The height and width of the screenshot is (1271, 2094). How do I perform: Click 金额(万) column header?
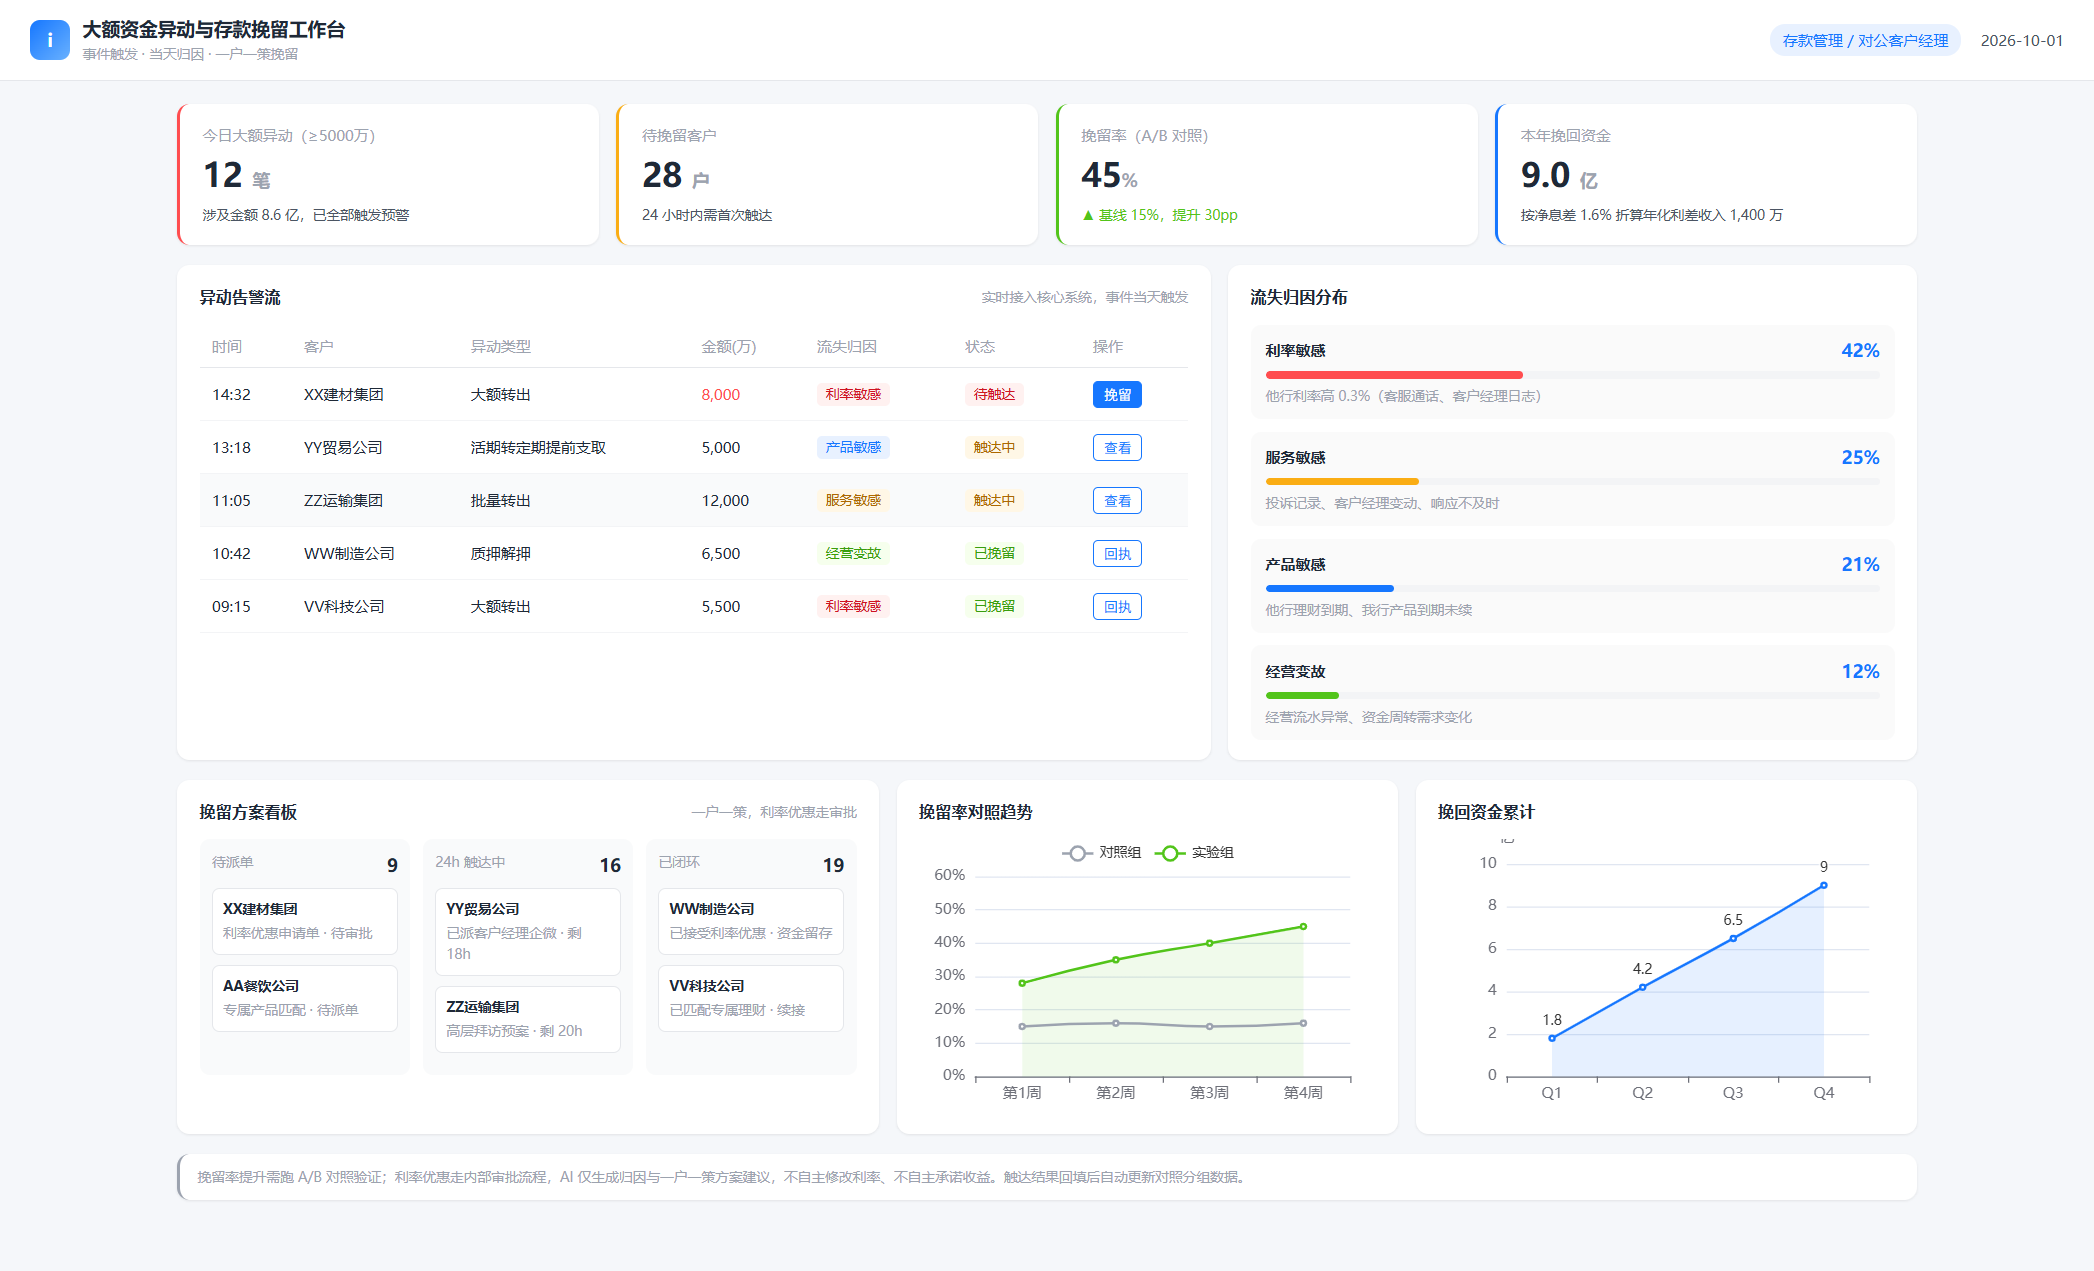729,347
